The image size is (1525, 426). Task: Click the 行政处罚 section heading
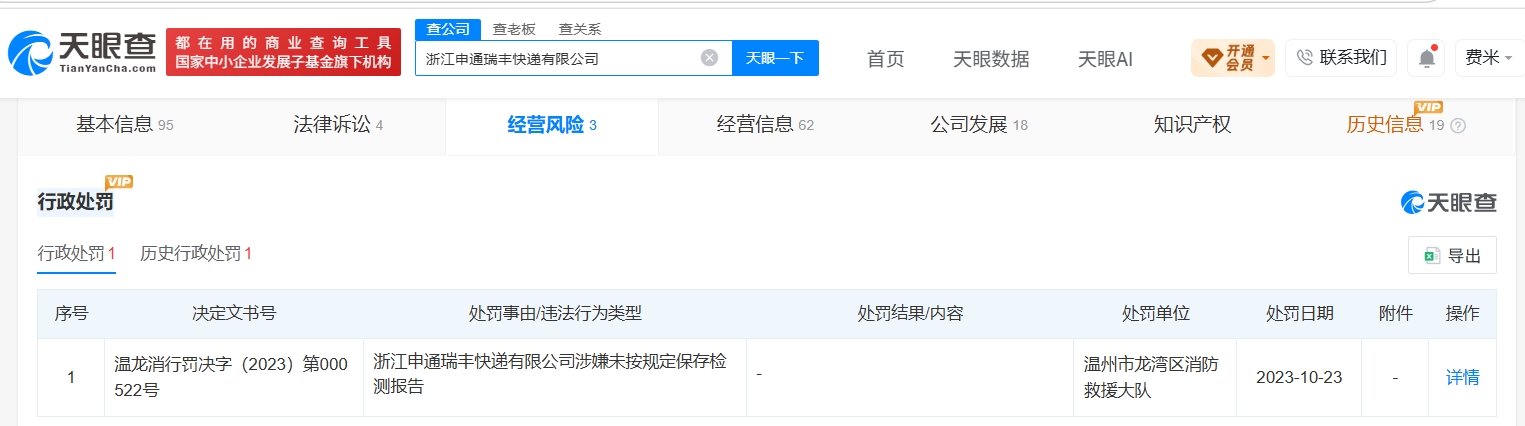click(x=76, y=202)
